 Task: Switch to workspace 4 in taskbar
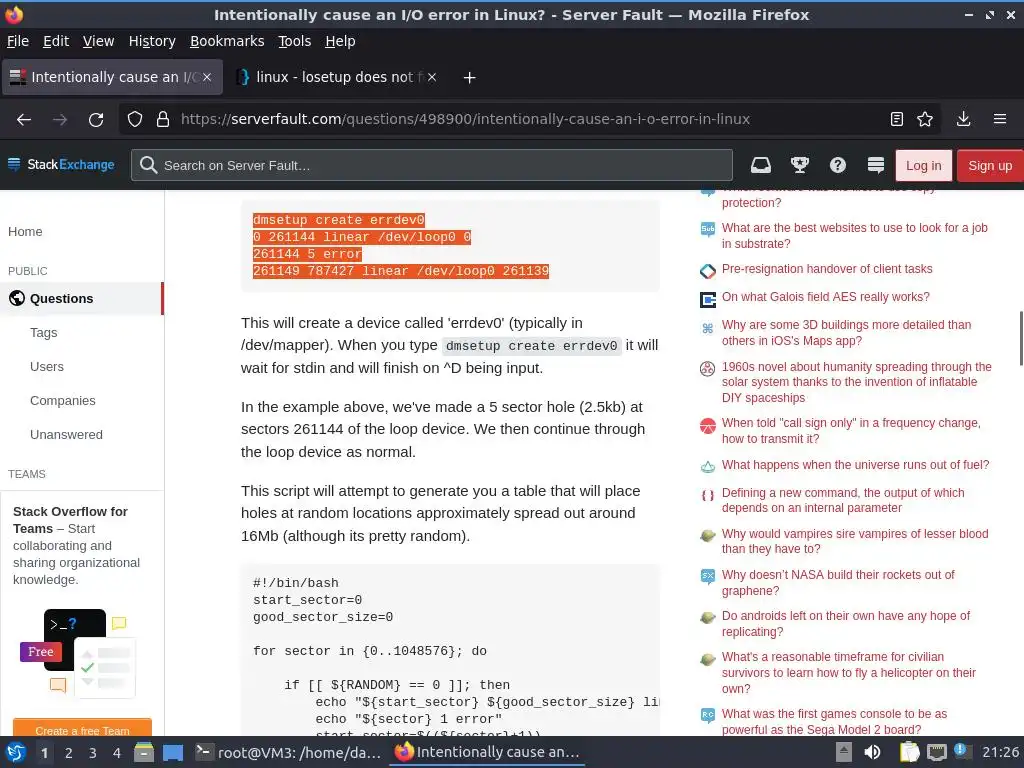click(x=117, y=753)
